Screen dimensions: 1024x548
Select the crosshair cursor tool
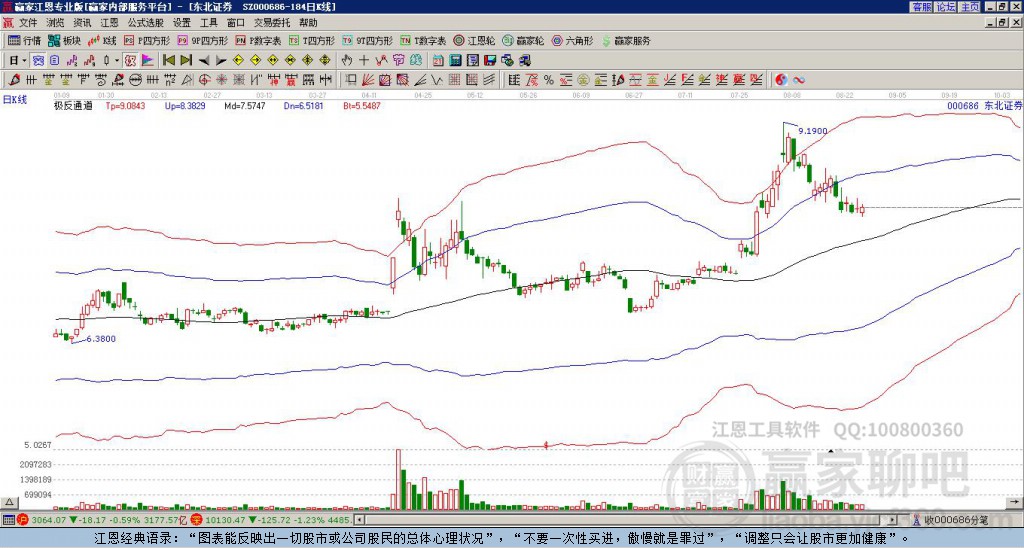coord(364,60)
